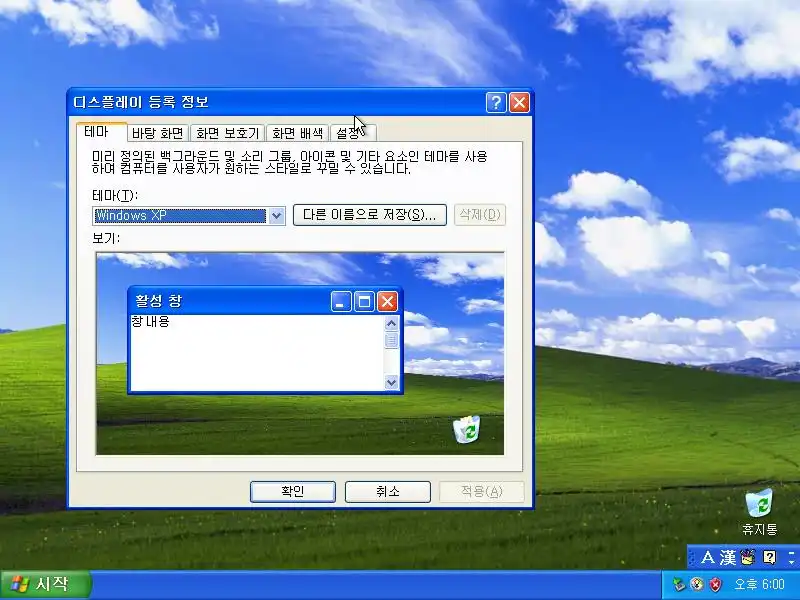The image size is (800, 600).
Task: Click the 창 내용 text in preview
Action: 150,321
